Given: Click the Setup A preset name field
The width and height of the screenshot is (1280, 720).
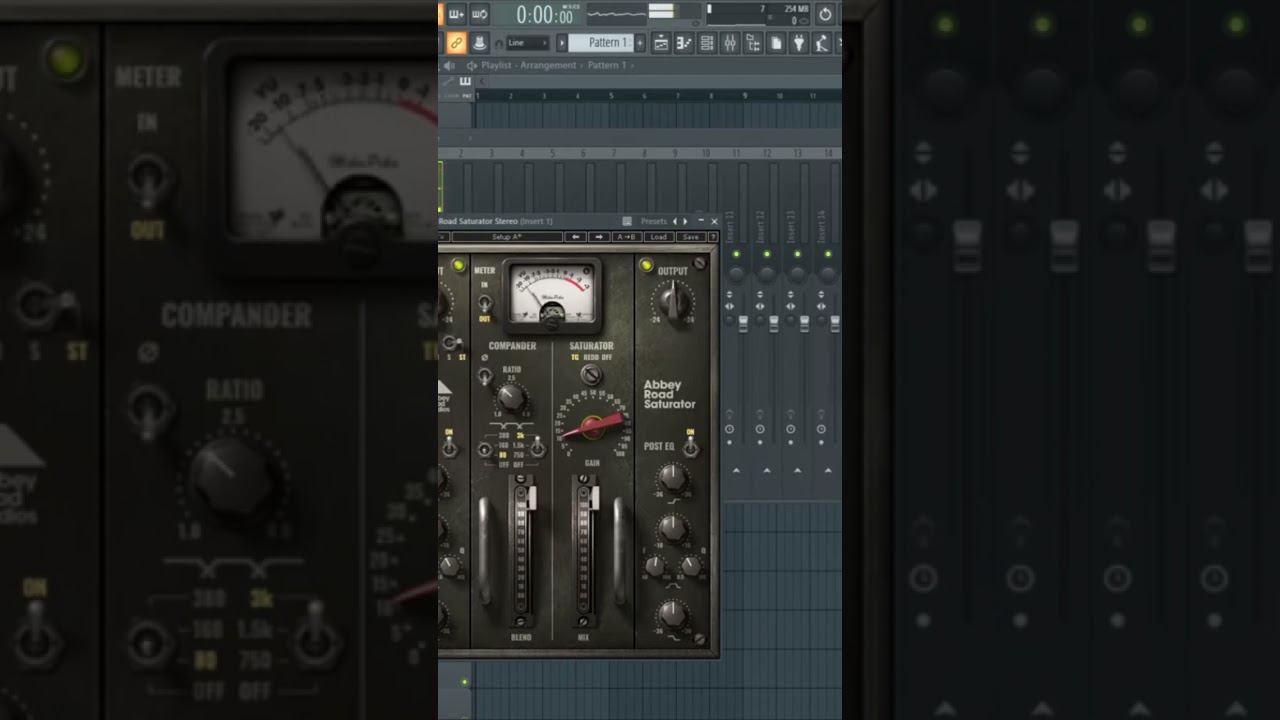Looking at the screenshot, I should coord(507,237).
